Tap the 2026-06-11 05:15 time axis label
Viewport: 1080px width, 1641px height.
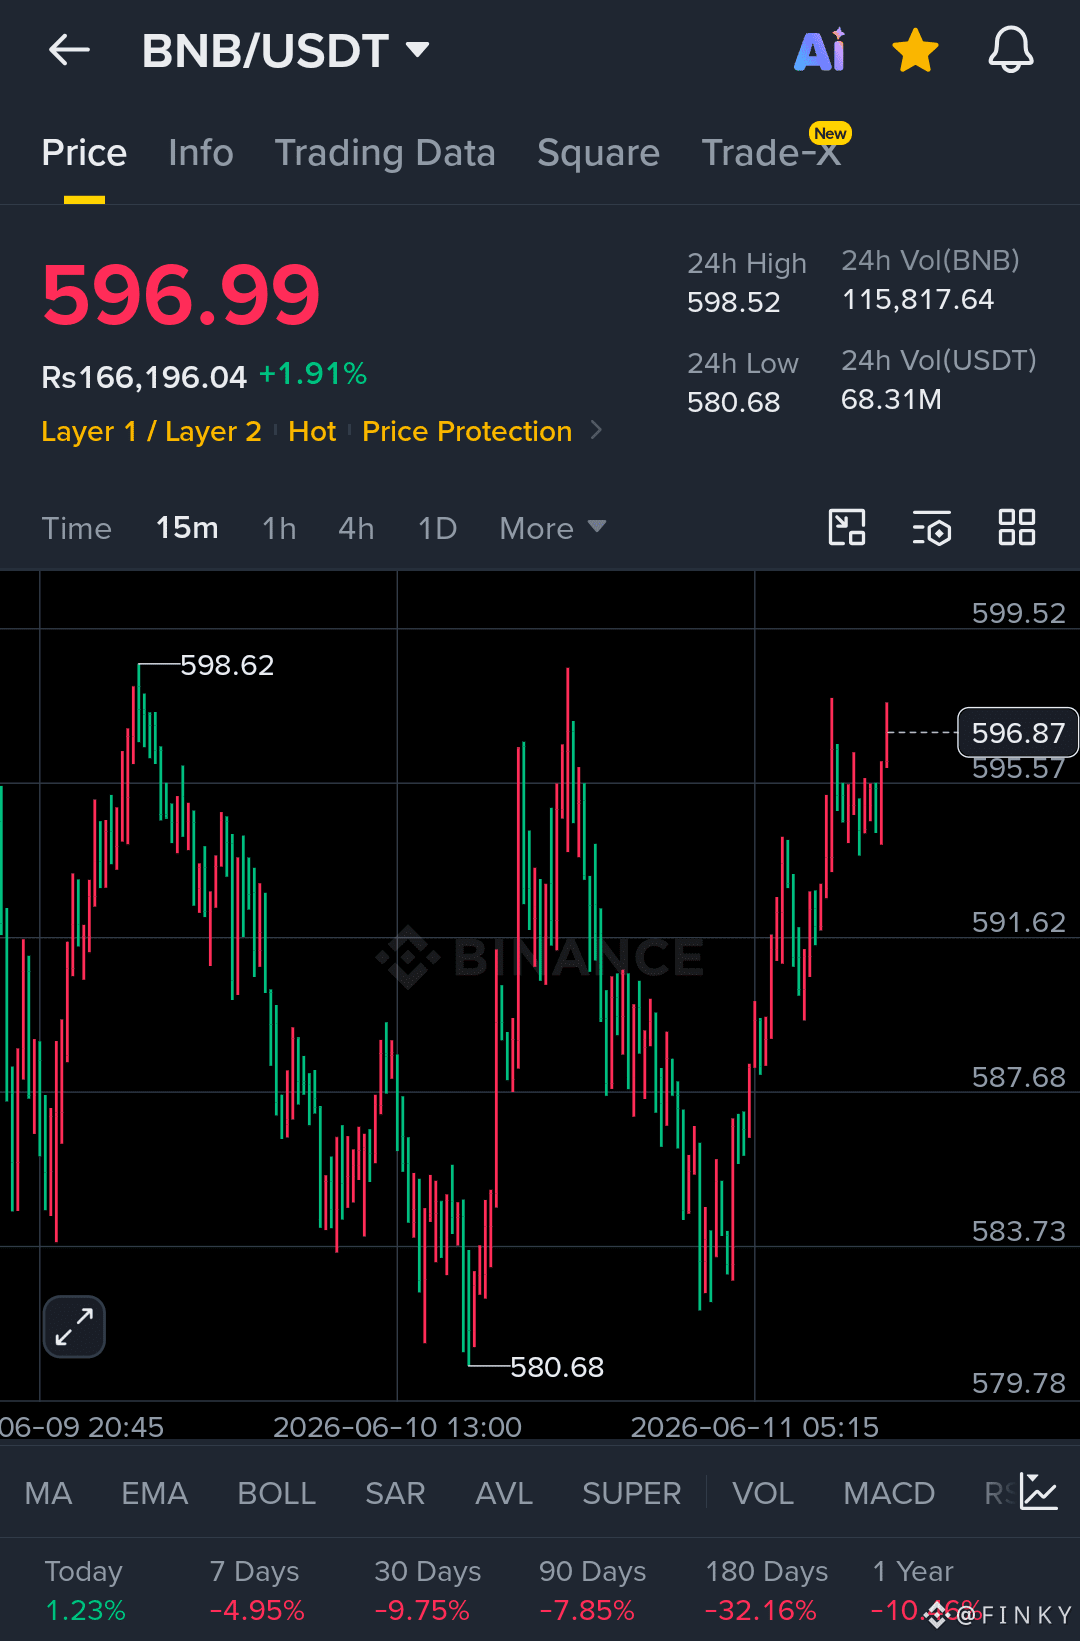pos(755,1427)
